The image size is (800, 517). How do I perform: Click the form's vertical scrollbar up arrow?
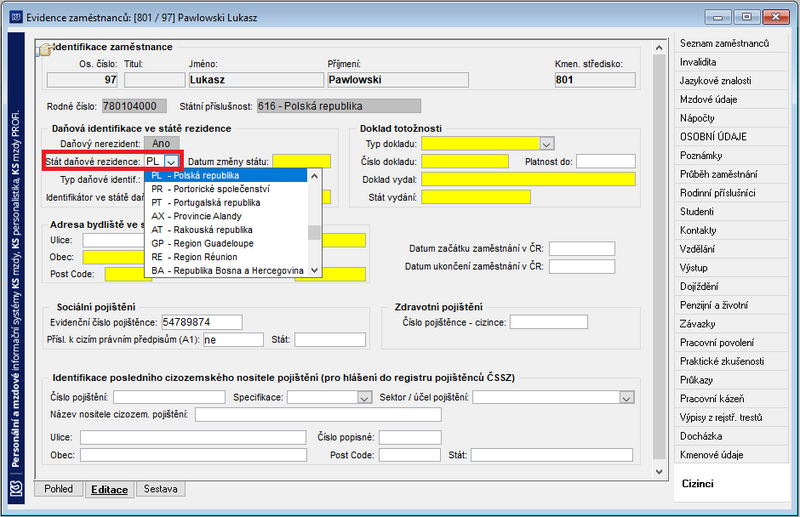659,48
